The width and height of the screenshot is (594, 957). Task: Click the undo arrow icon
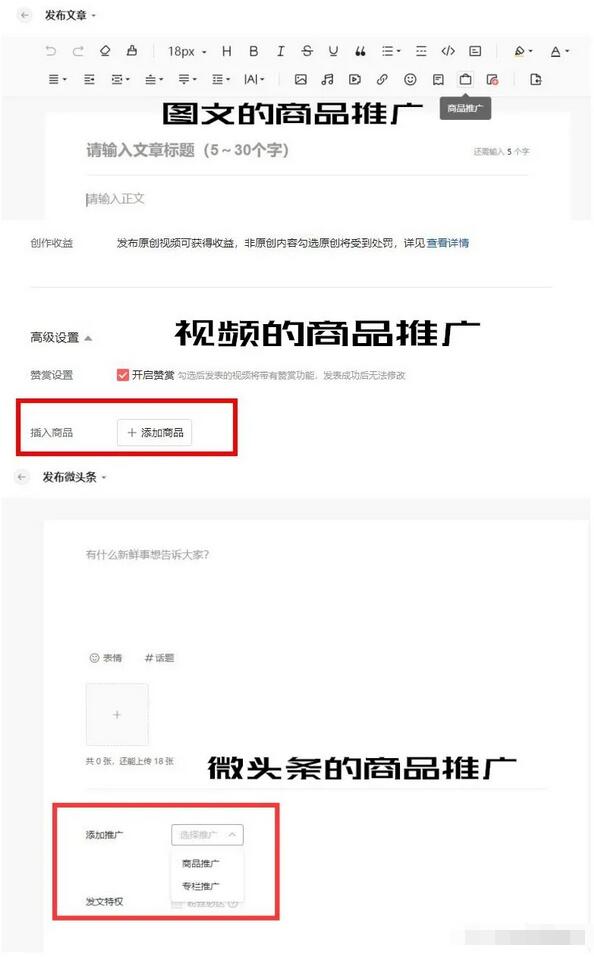51,51
